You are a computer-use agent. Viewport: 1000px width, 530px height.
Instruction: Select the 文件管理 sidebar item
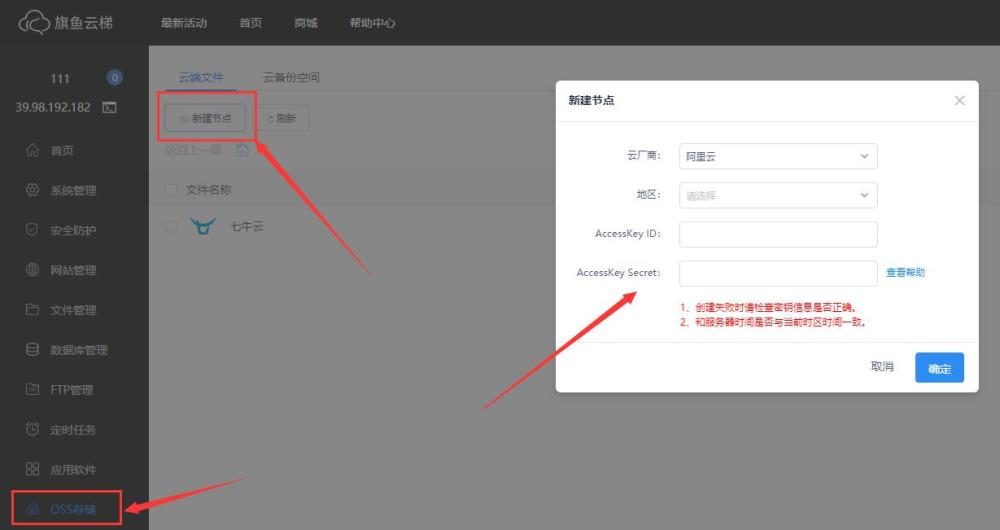tap(74, 310)
